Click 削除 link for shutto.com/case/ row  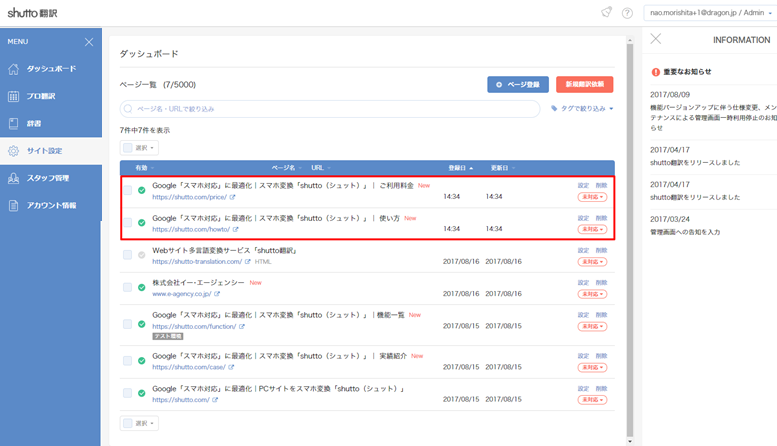coord(601,356)
